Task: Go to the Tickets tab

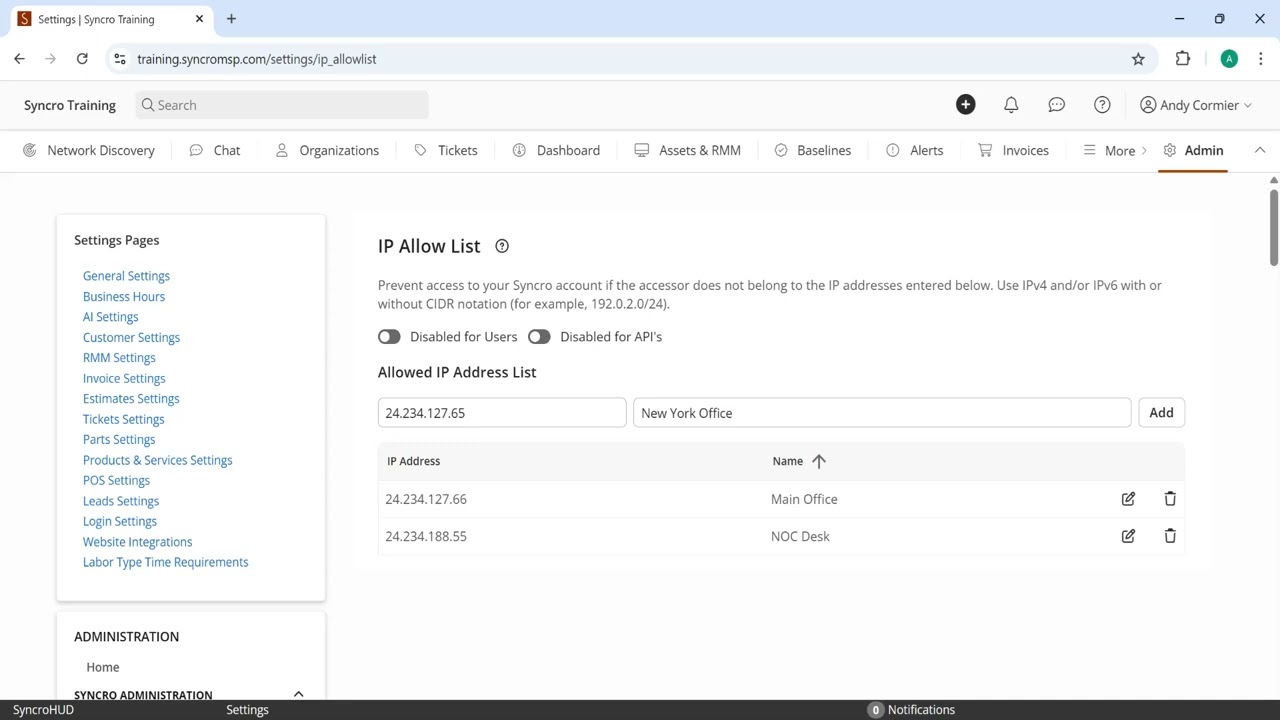Action: coord(446,151)
